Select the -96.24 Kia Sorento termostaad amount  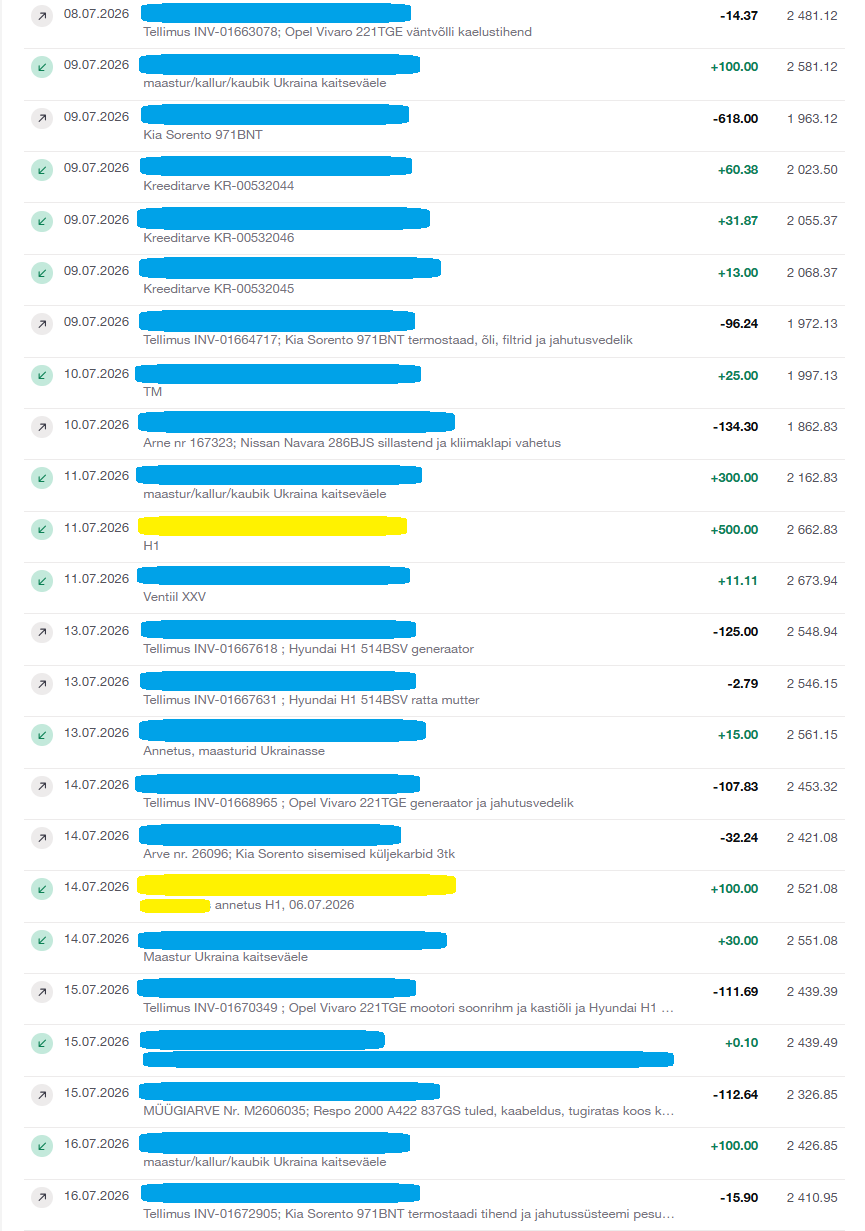(739, 324)
